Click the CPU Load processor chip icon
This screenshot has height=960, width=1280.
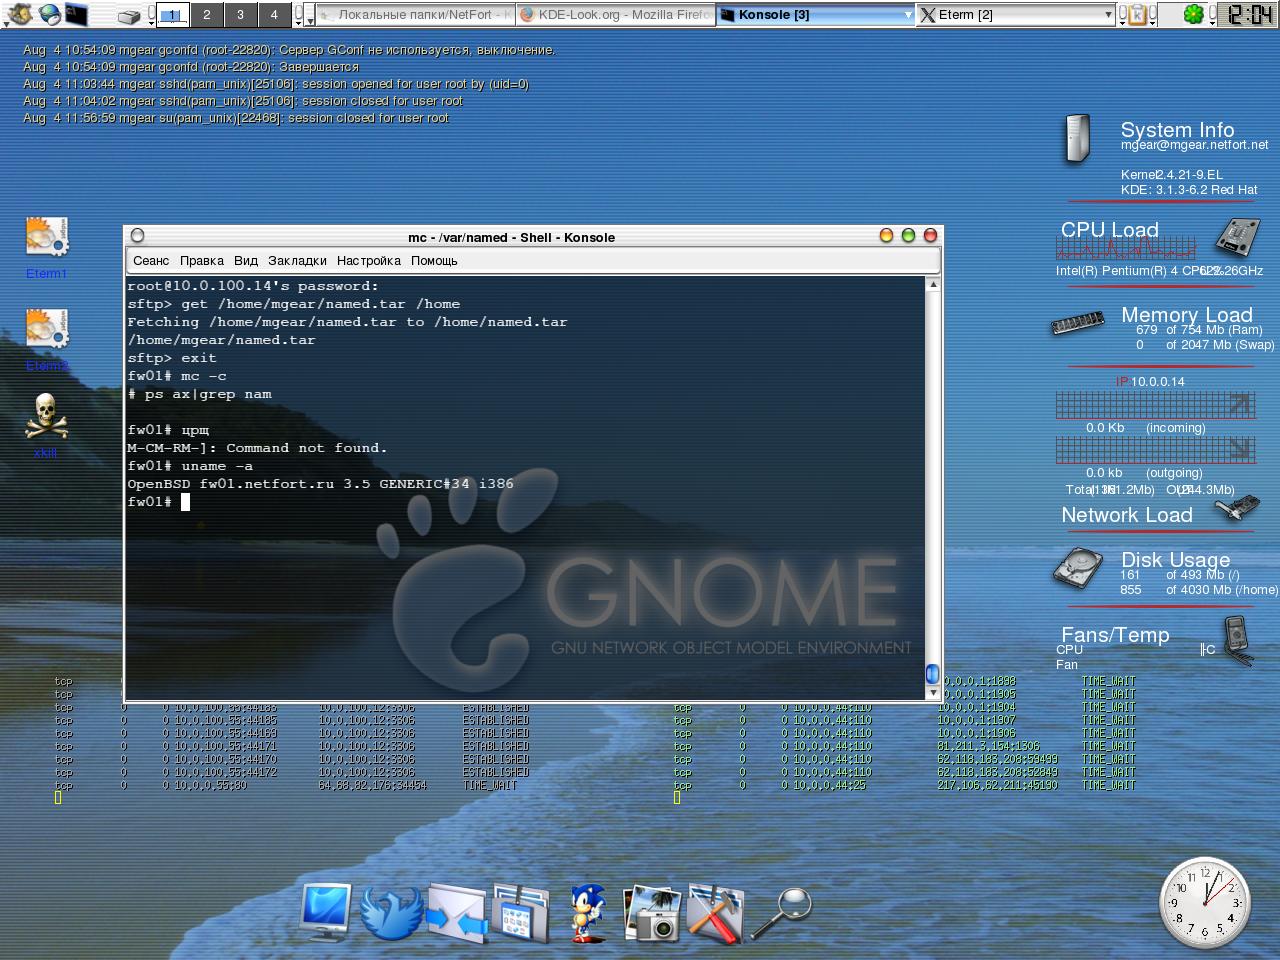1237,238
